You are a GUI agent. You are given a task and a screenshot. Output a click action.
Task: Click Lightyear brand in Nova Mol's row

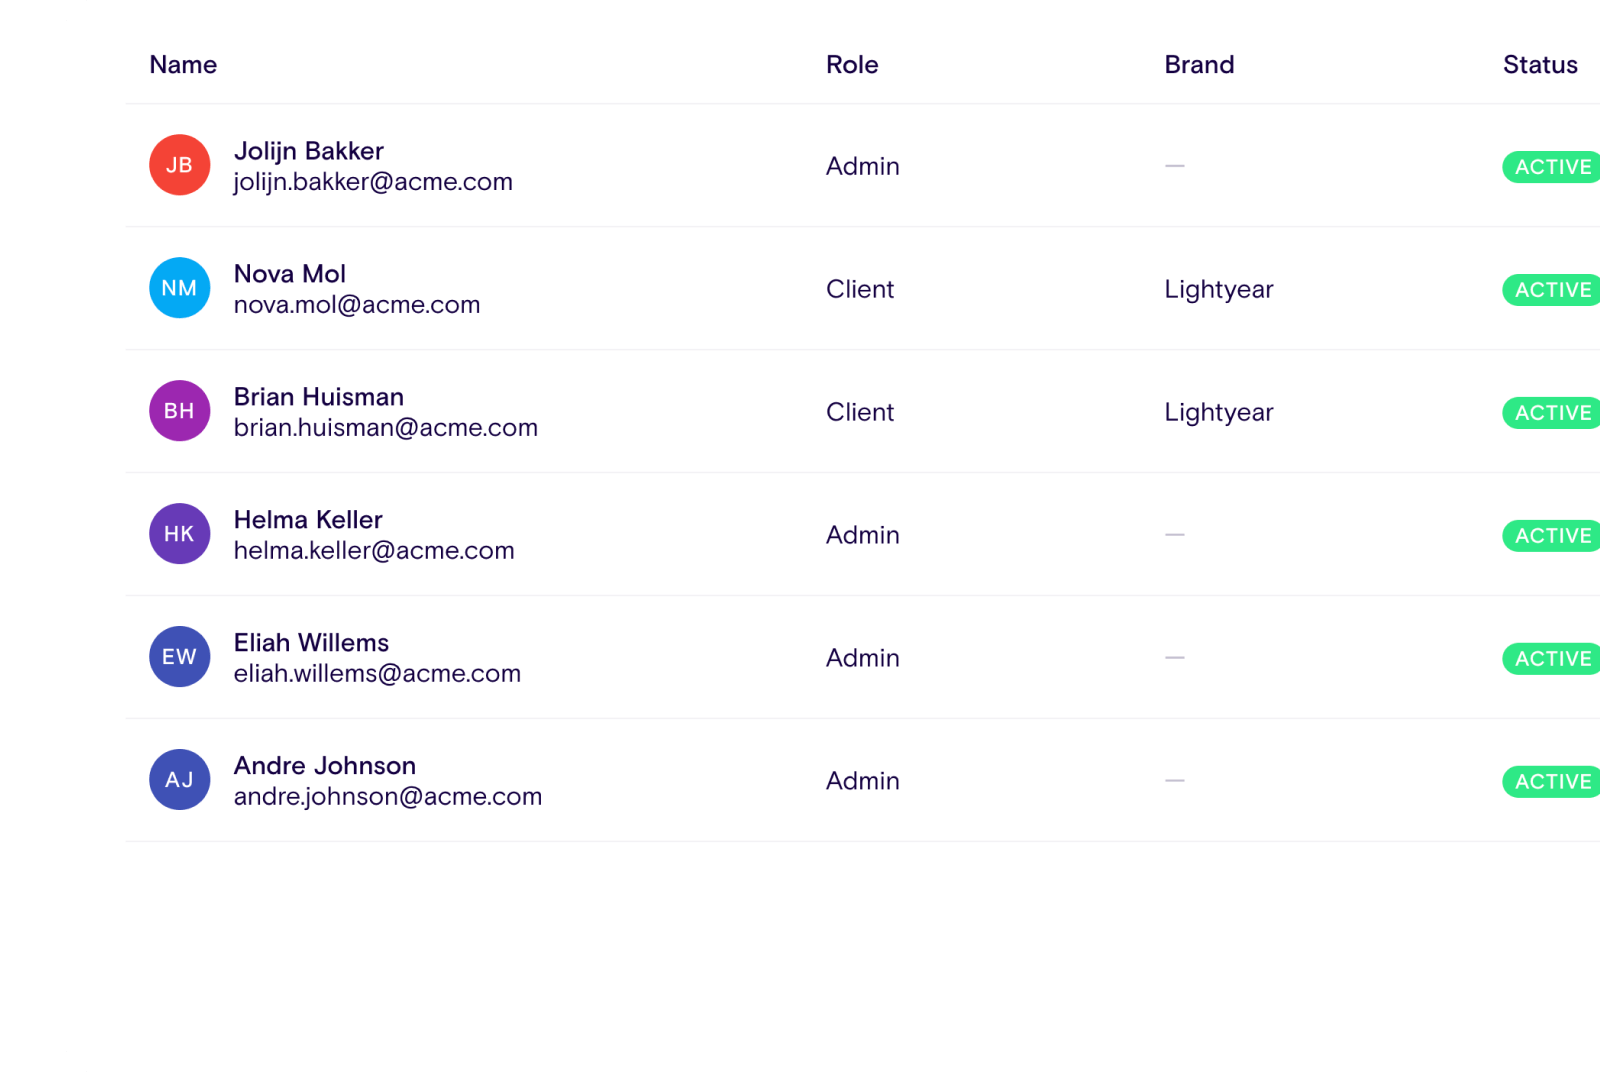pyautogui.click(x=1218, y=290)
